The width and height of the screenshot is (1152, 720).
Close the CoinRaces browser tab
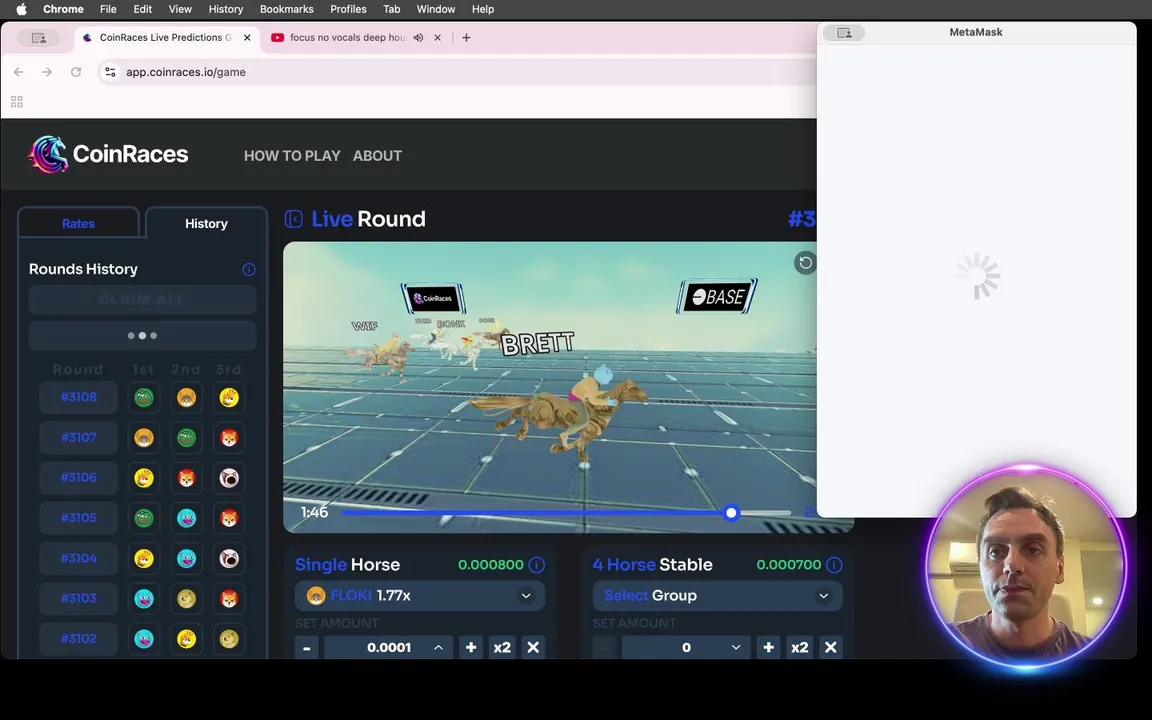[x=247, y=37]
